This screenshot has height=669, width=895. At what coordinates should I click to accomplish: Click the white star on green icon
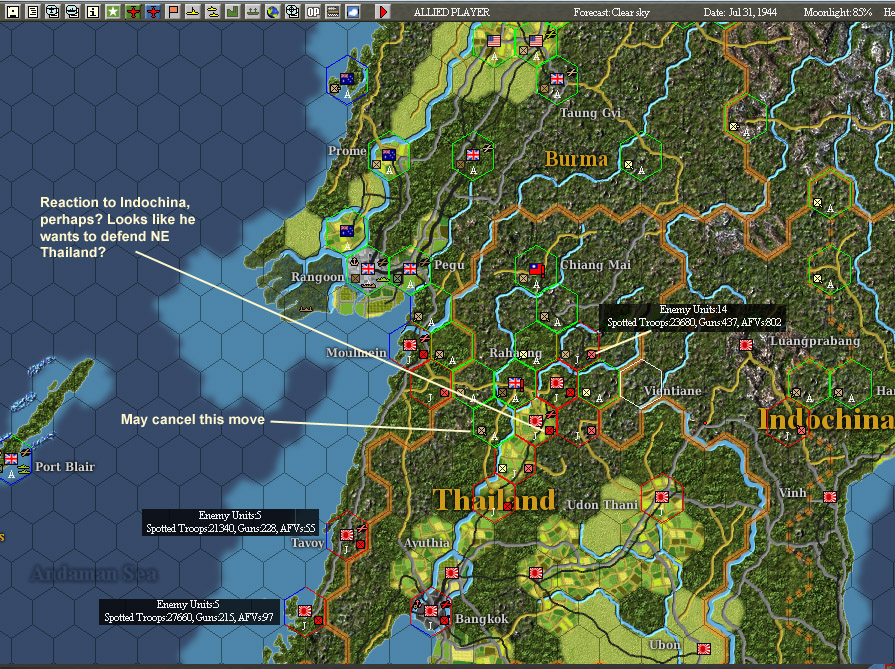112,11
